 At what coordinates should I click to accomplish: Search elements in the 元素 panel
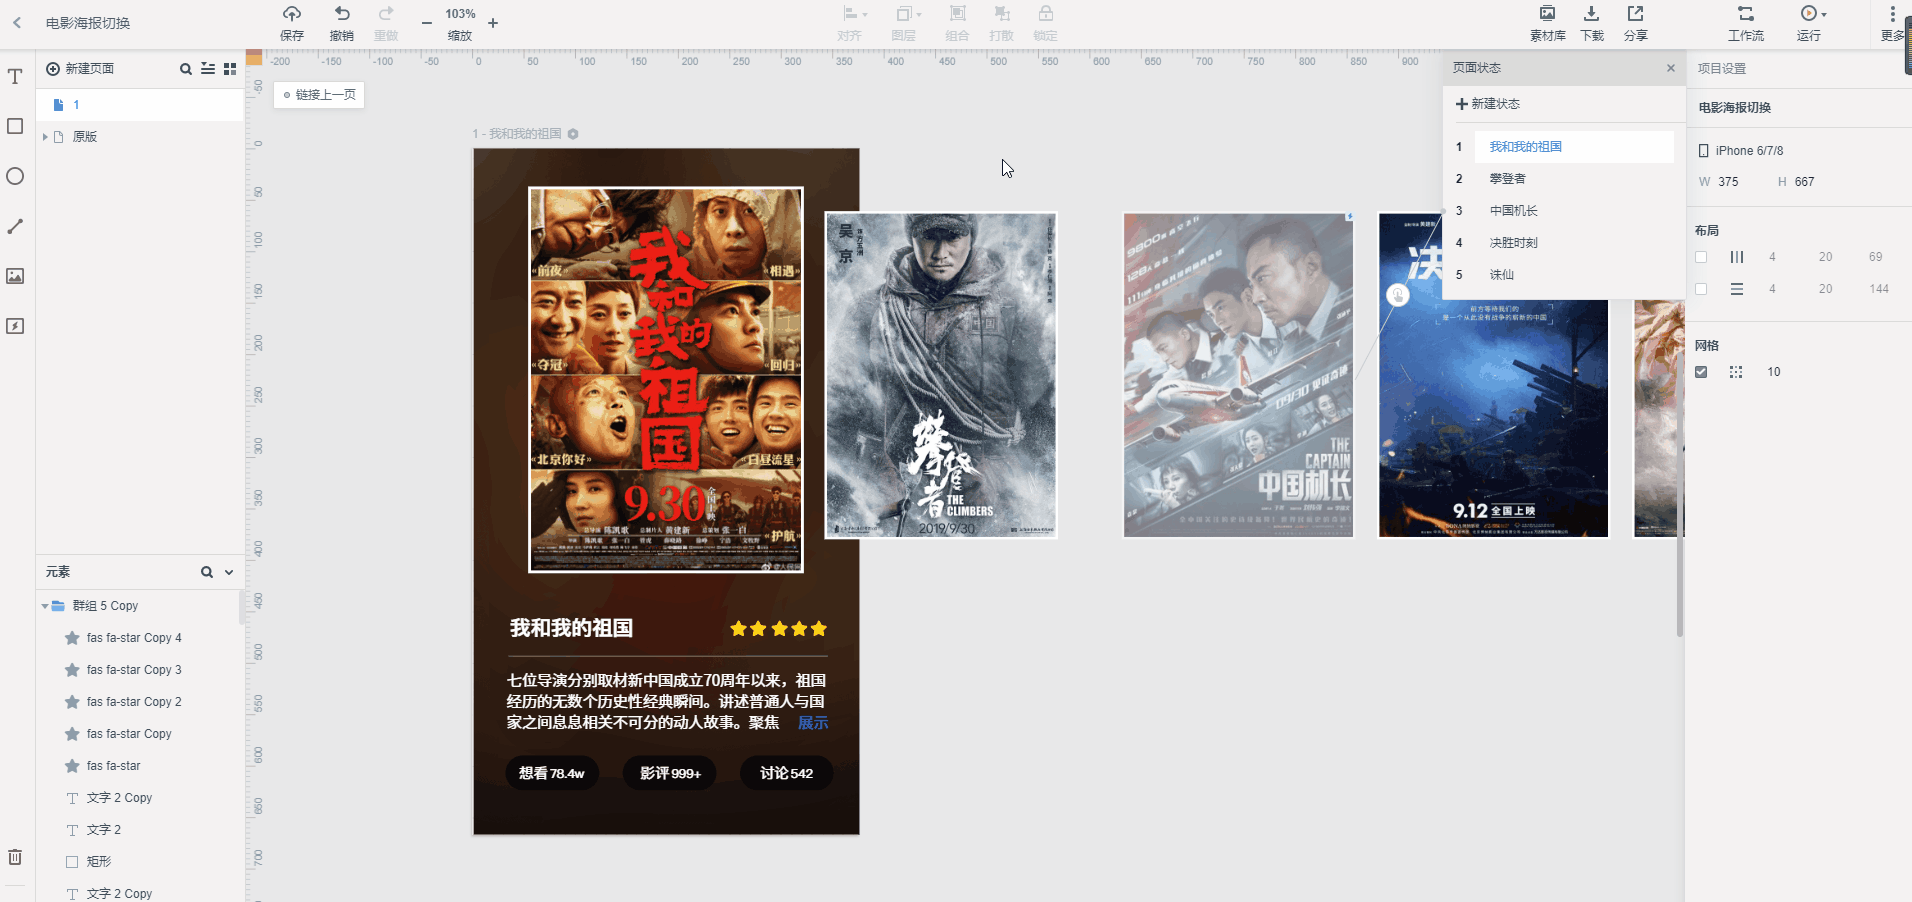tap(207, 572)
